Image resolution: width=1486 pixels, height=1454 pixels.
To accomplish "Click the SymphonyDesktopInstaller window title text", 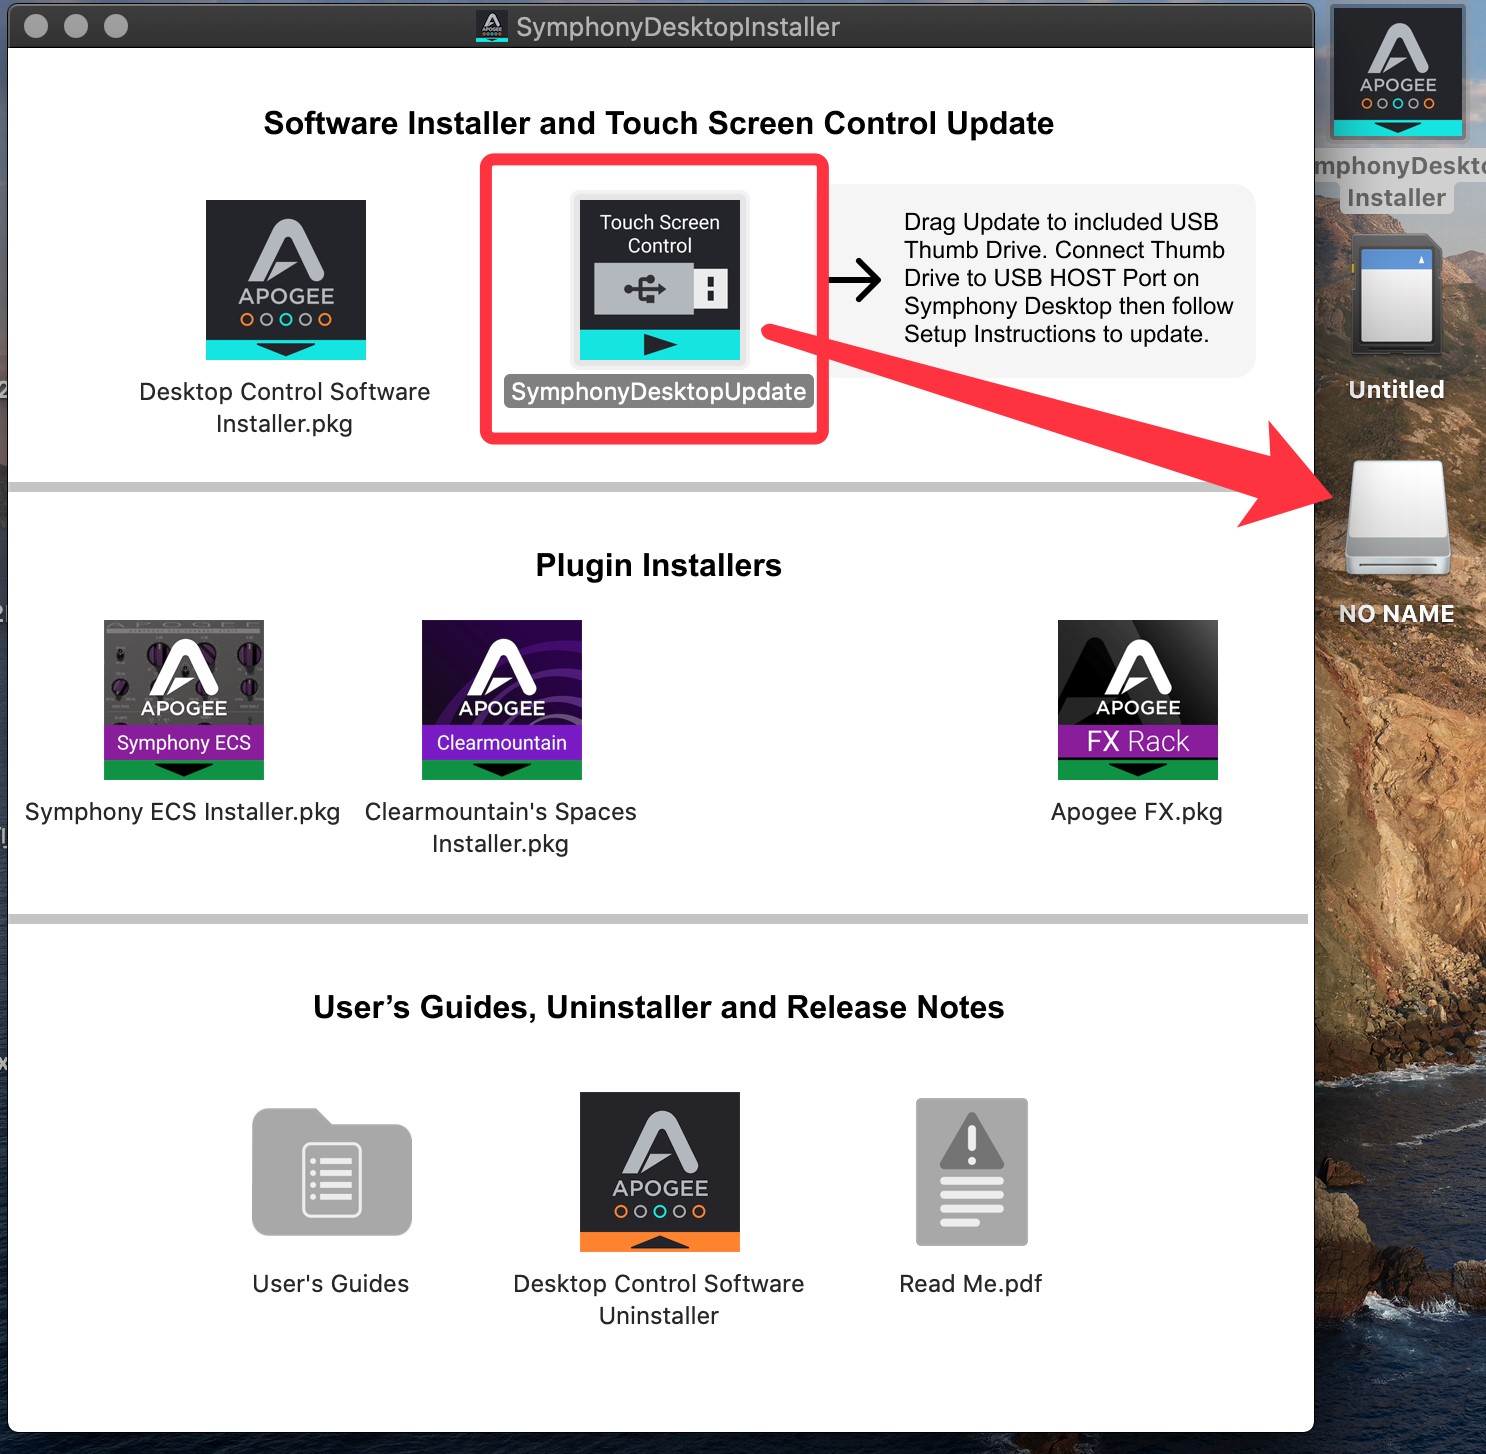I will click(678, 27).
